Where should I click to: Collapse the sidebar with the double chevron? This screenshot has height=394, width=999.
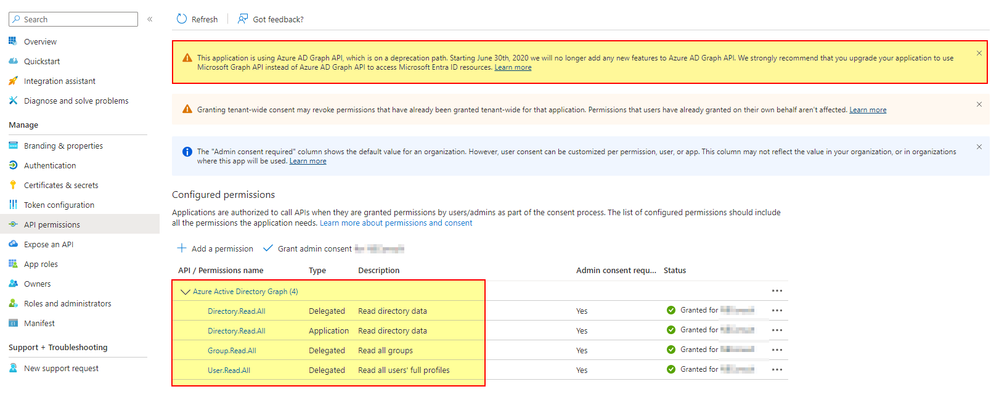click(x=150, y=19)
